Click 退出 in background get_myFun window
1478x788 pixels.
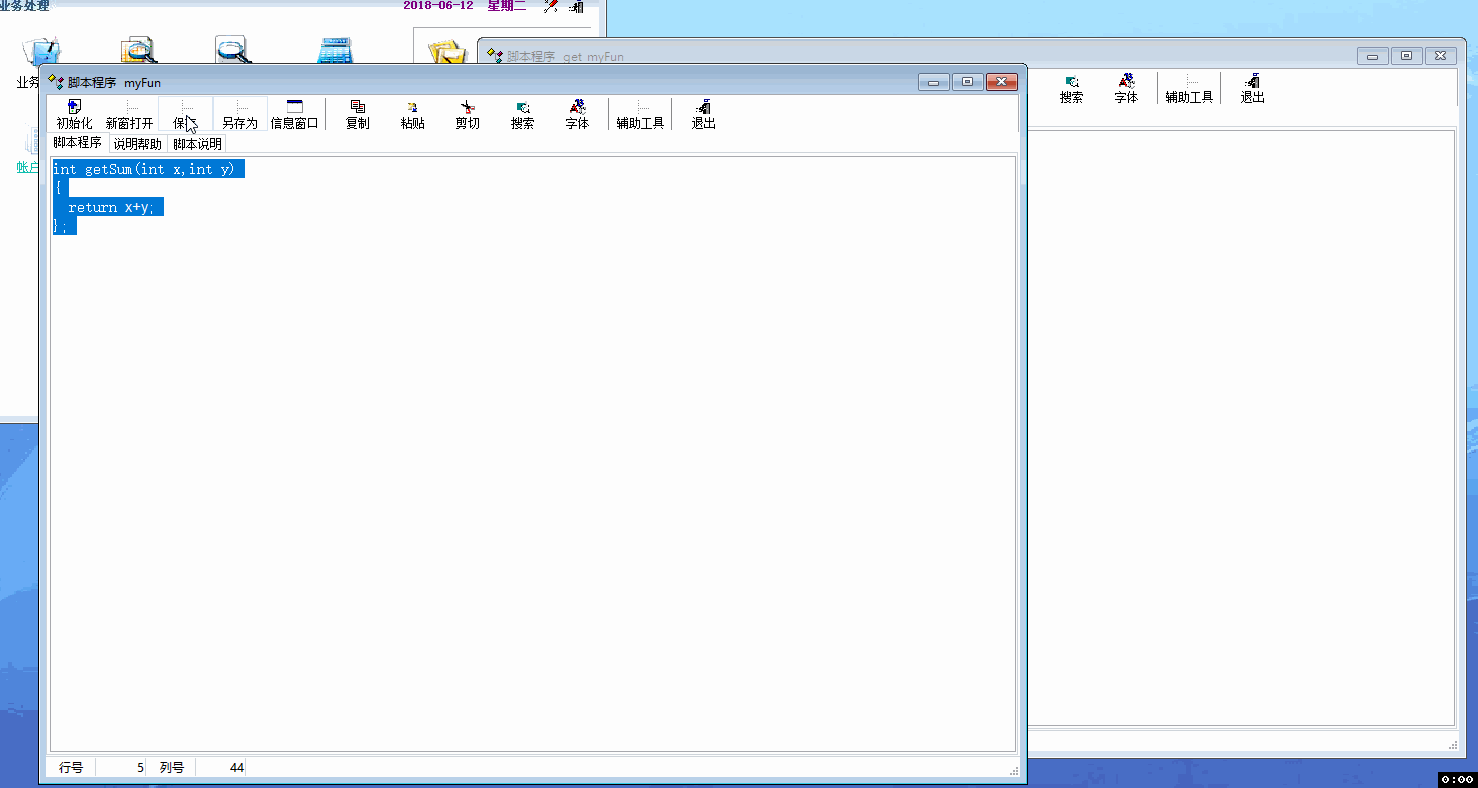(x=1252, y=89)
